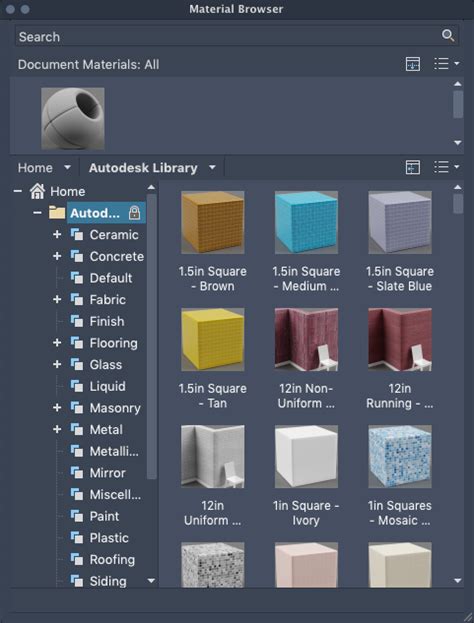Select the Roofing category
This screenshot has width=474, height=623.
click(112, 559)
